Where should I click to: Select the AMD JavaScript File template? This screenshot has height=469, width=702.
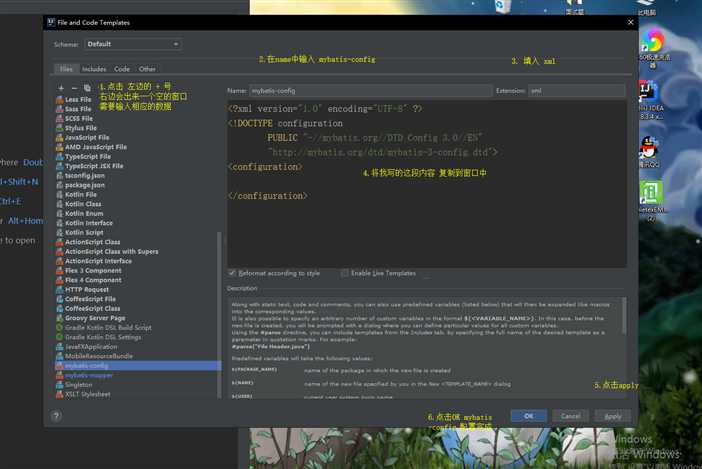(91, 147)
